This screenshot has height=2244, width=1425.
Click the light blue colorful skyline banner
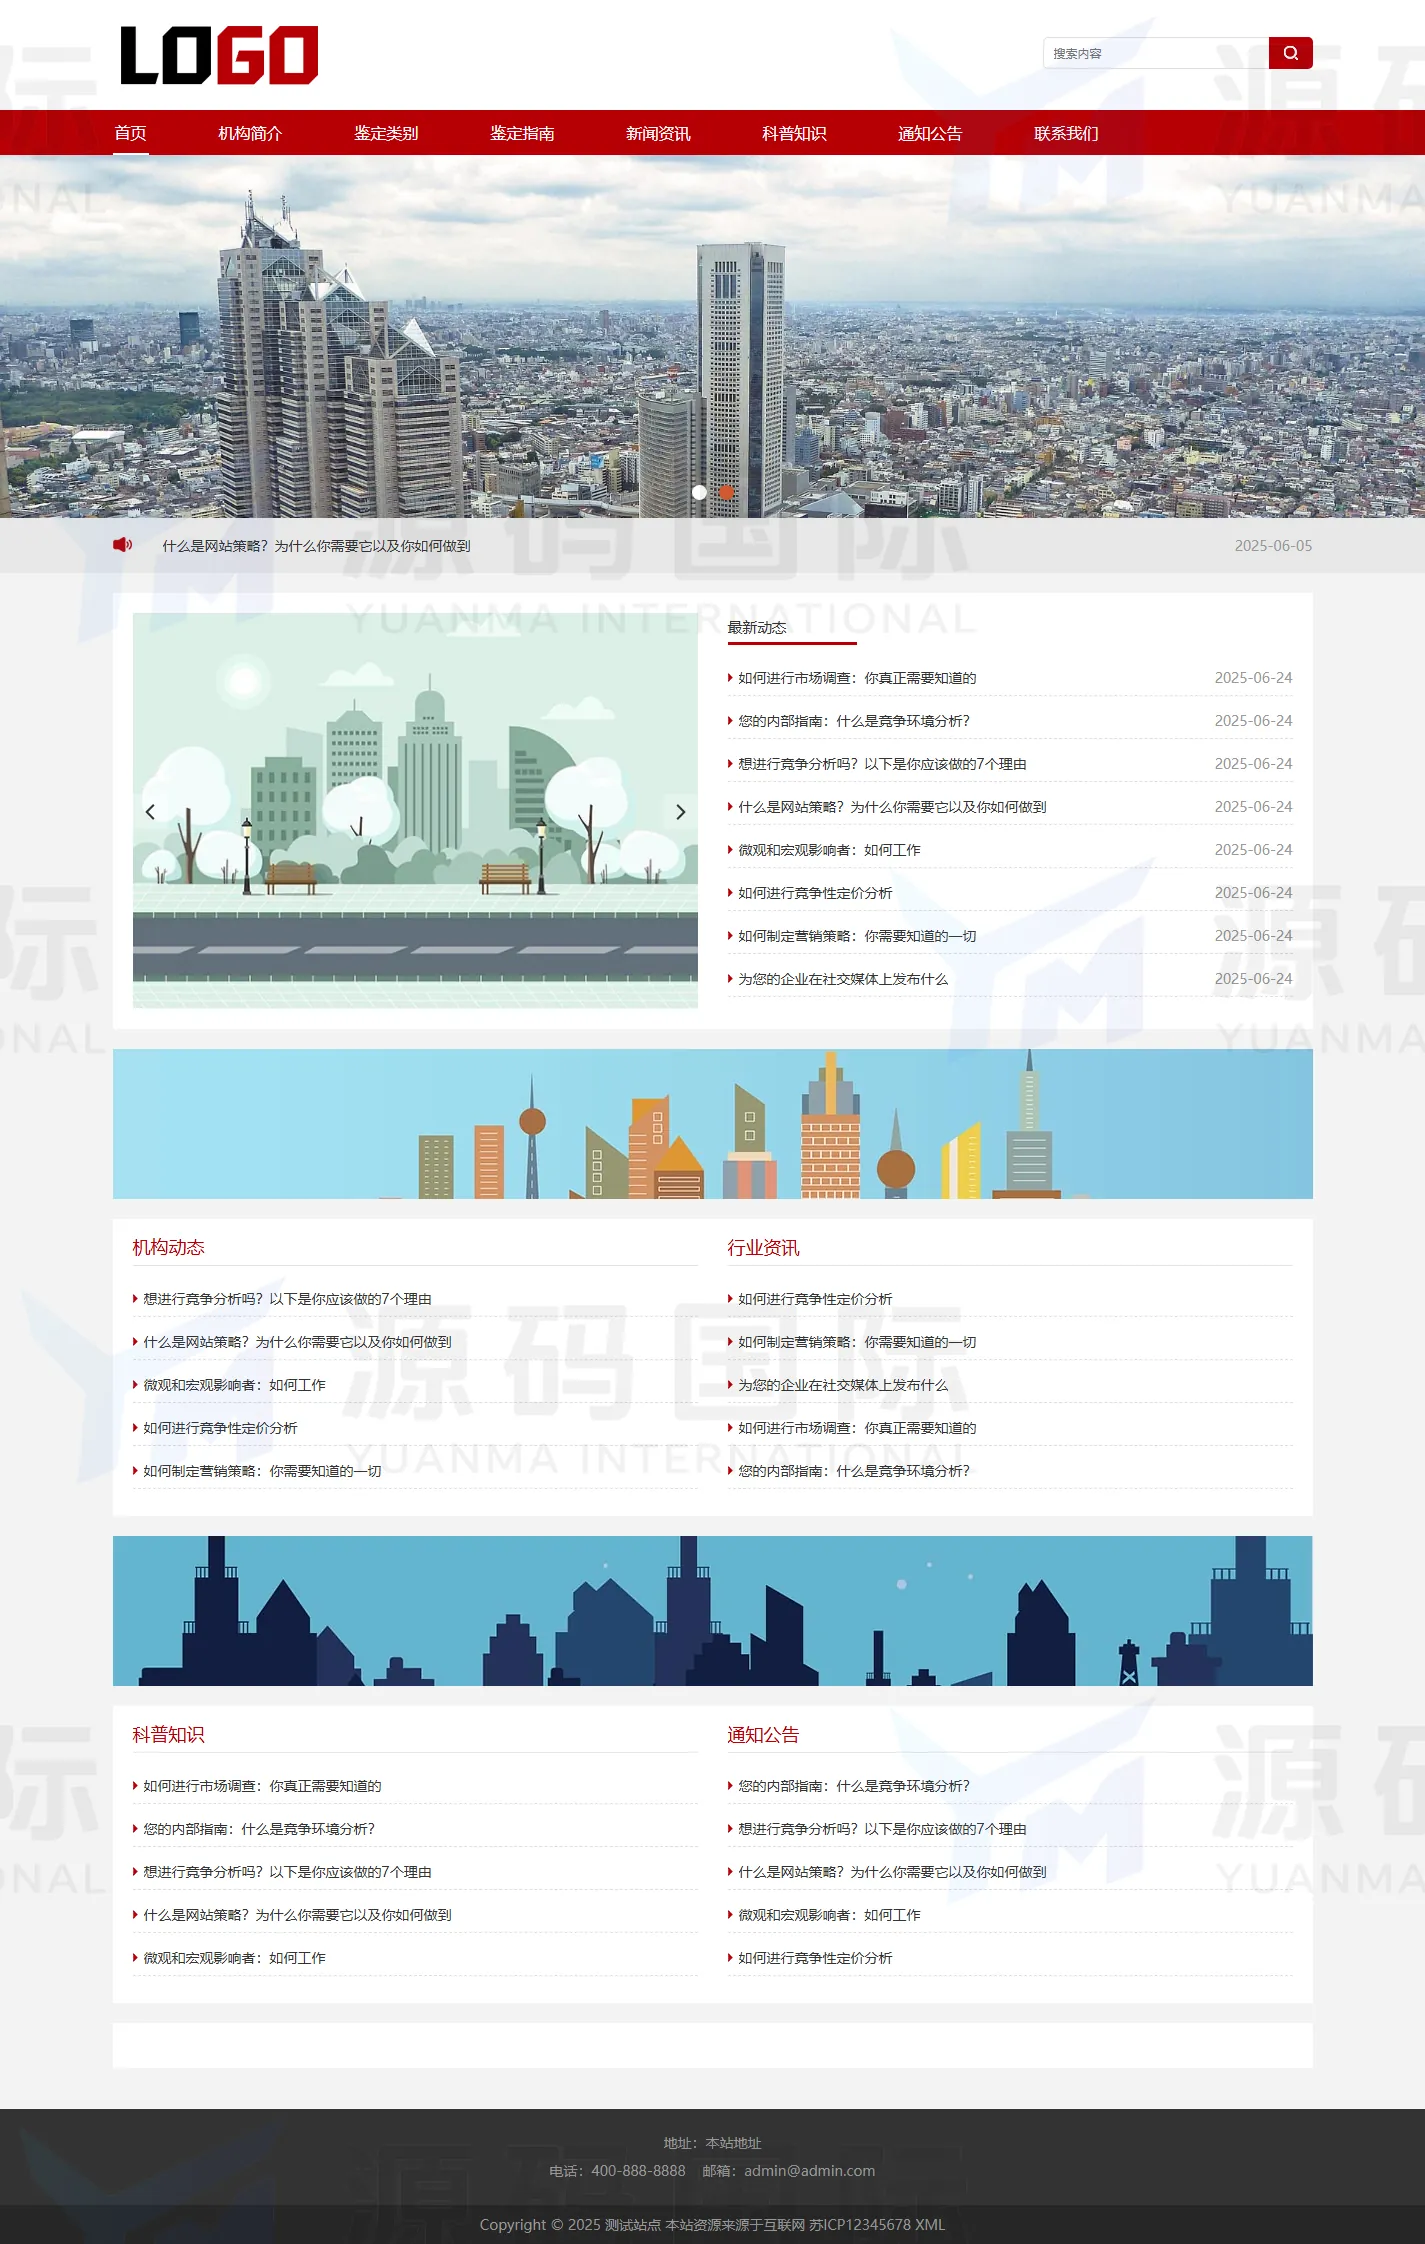713,1124
